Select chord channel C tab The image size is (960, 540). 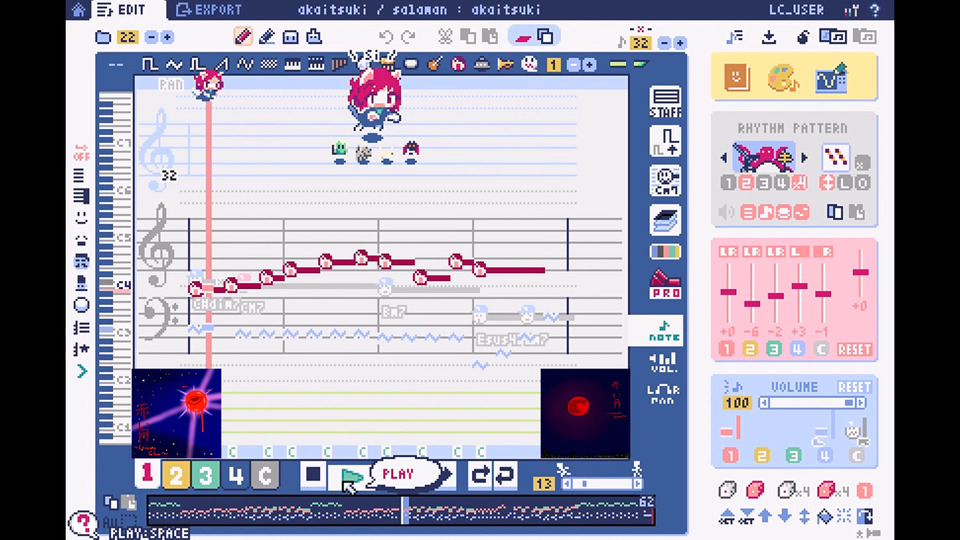(265, 475)
